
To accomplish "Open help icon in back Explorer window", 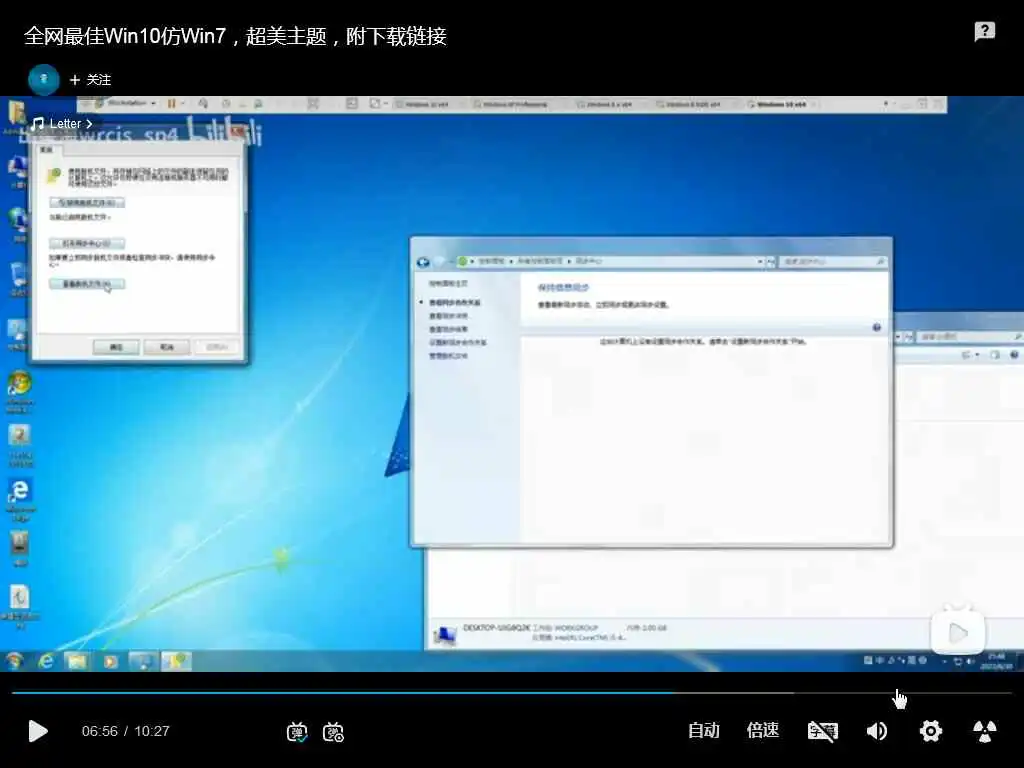I will [1014, 355].
